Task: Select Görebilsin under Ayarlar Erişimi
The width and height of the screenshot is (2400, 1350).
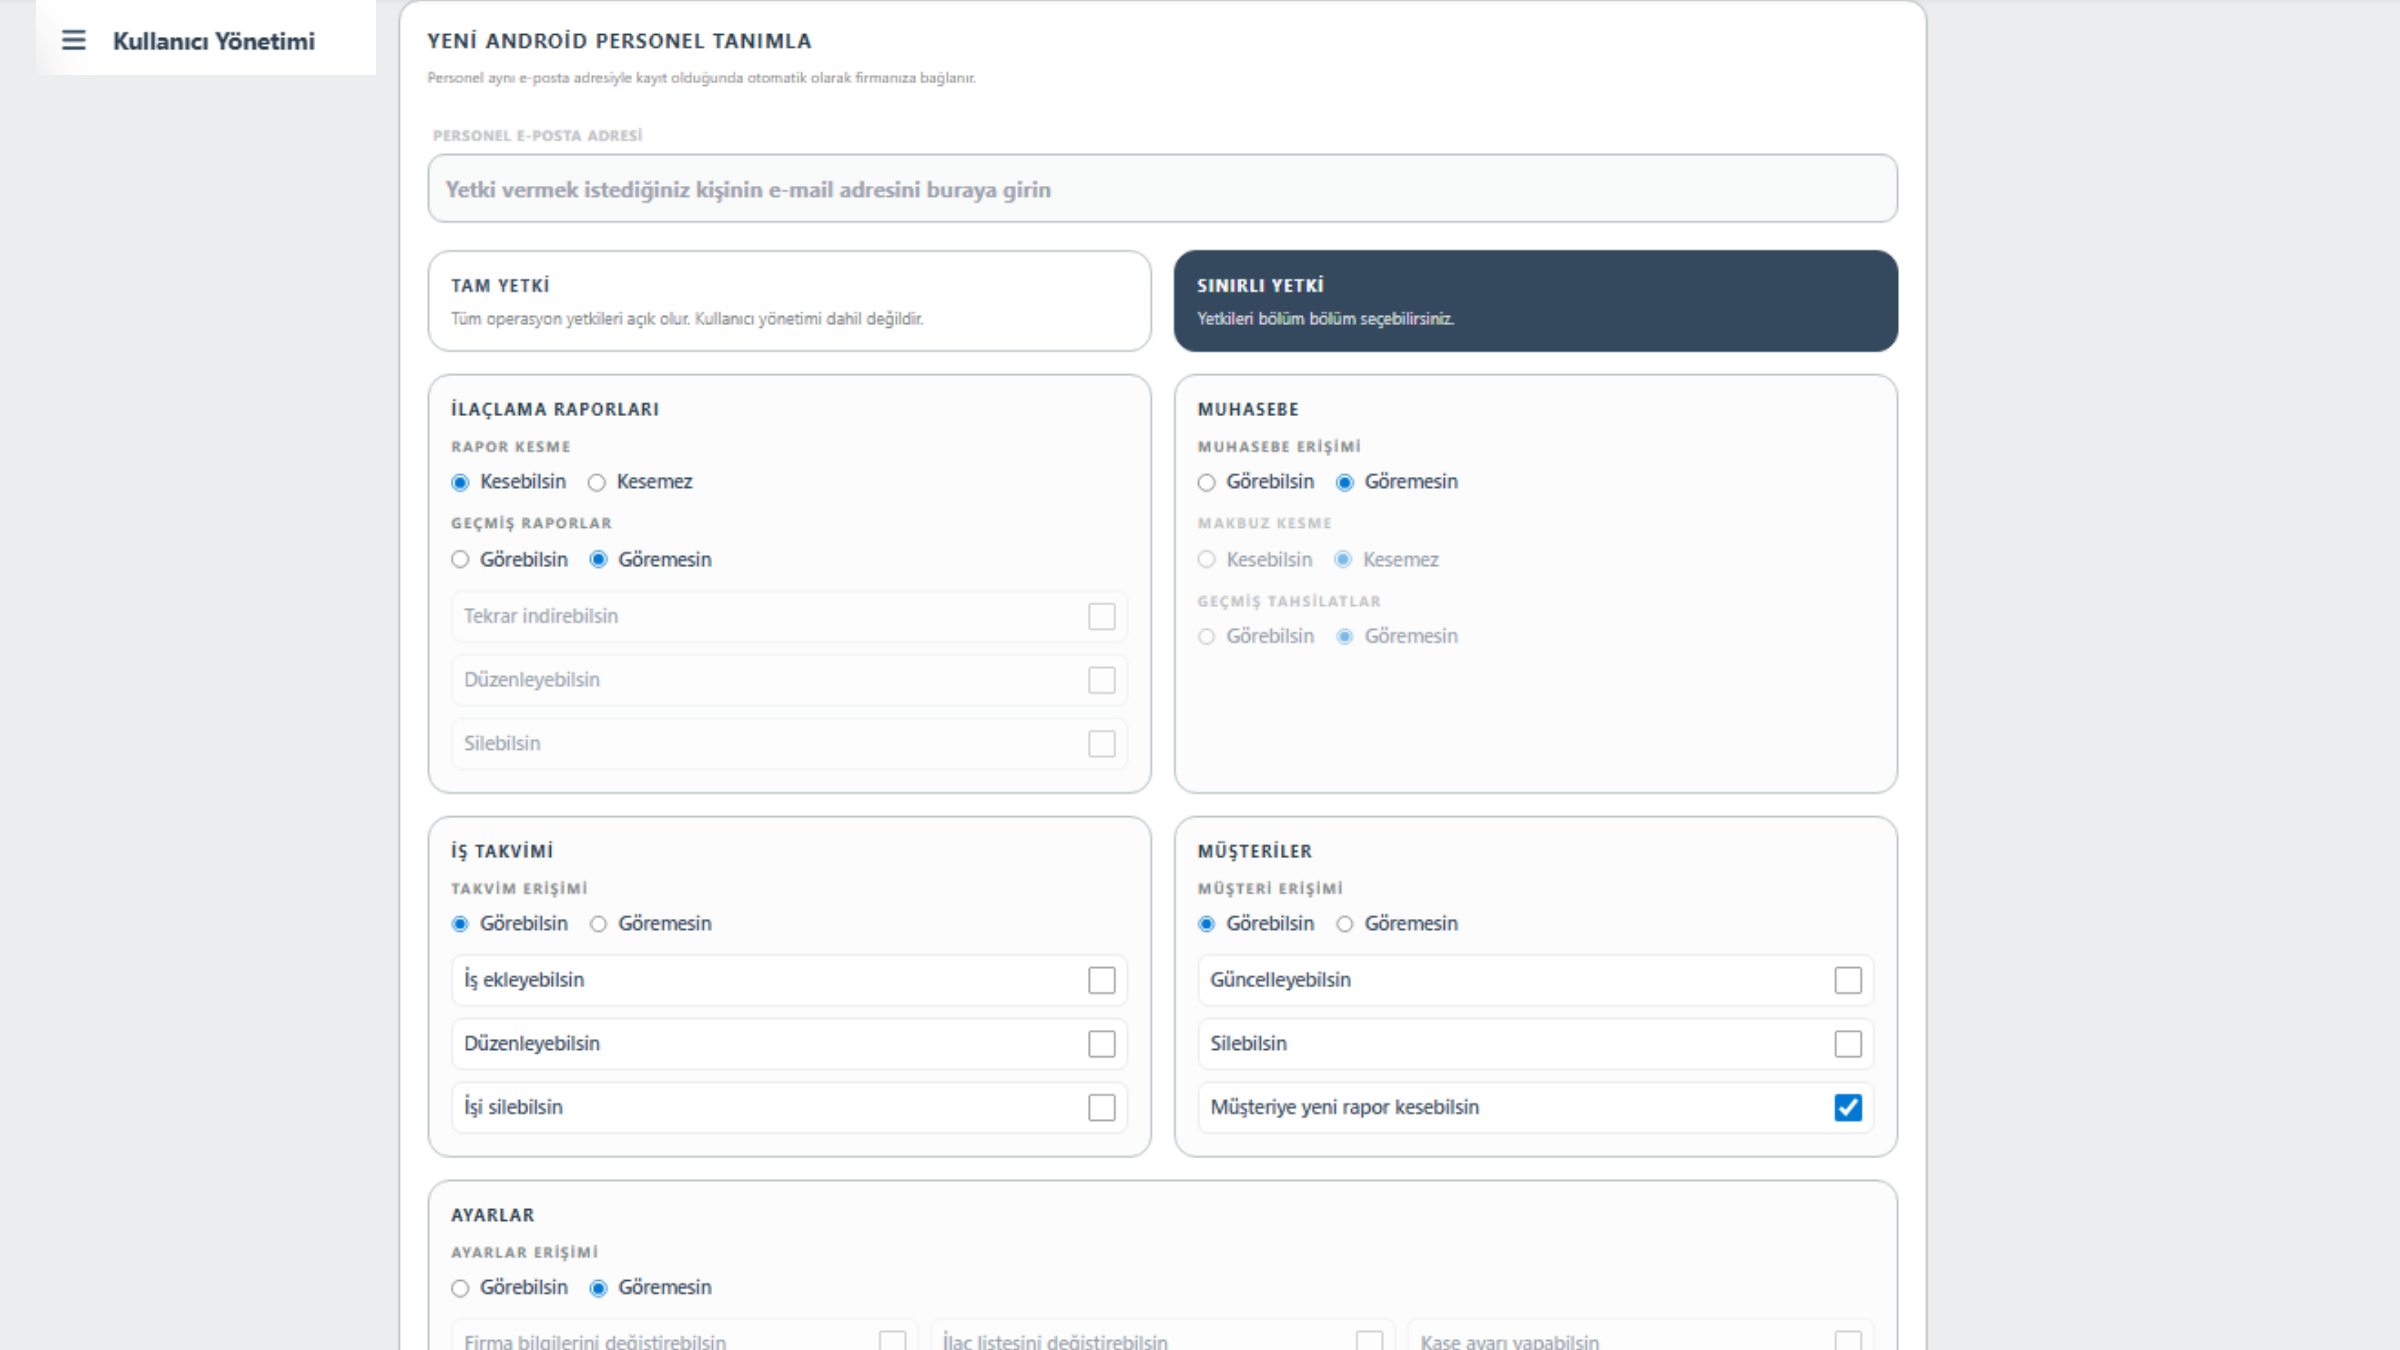Action: (x=460, y=1288)
